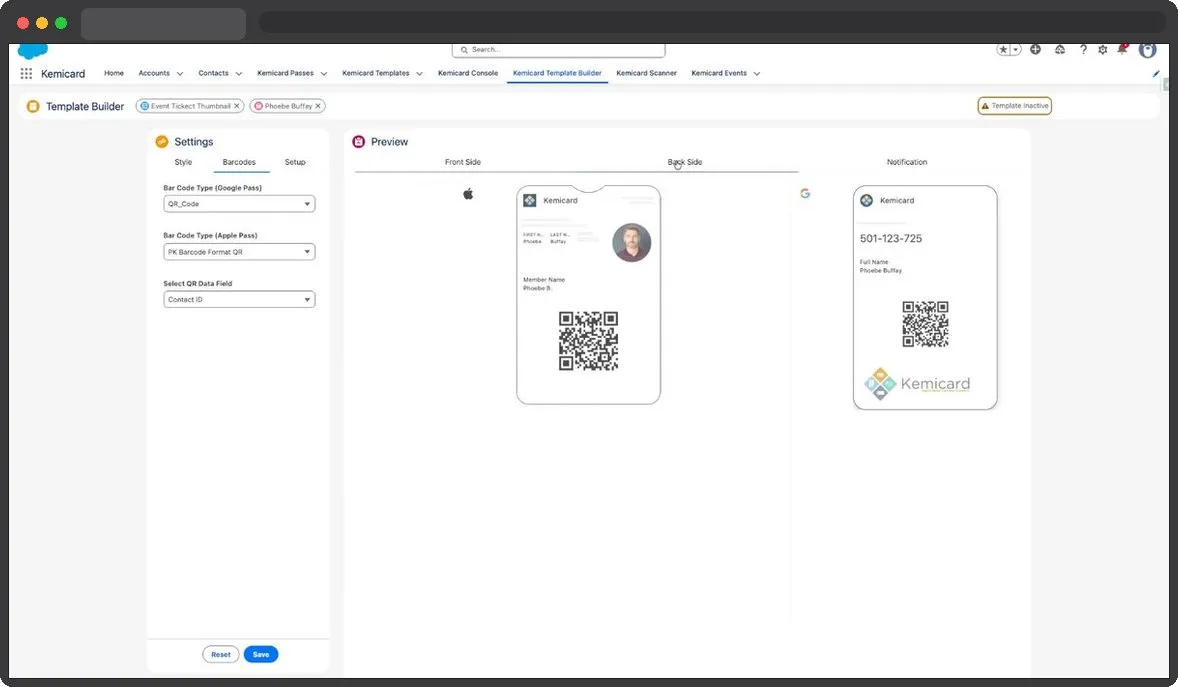
Task: Click the Salesforce cloud logo
Action: tap(32, 51)
